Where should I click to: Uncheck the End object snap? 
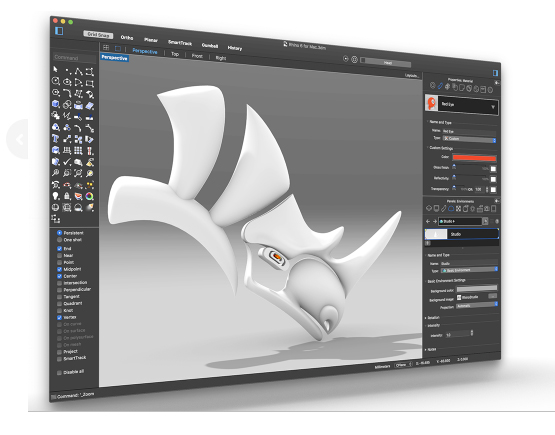(x=59, y=248)
